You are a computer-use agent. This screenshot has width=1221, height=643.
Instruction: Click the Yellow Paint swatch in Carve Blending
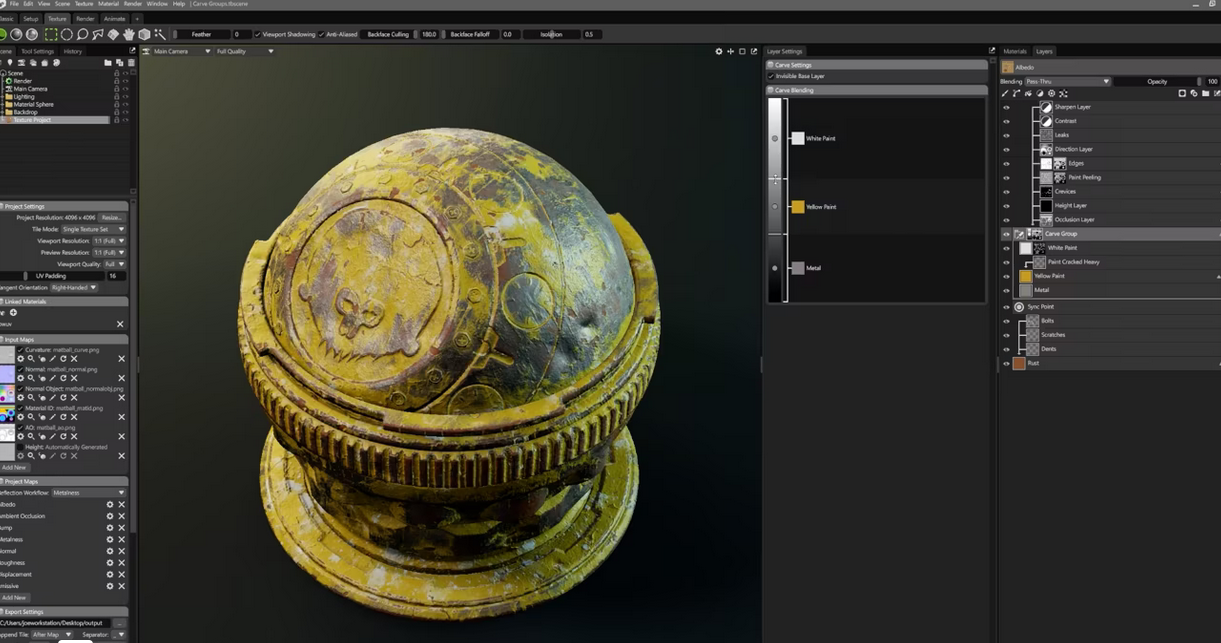[798, 207]
